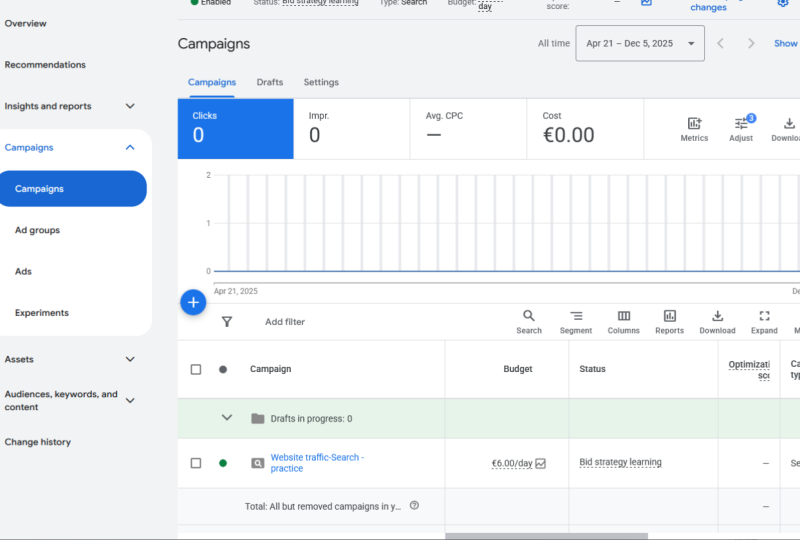This screenshot has width=800, height=540.
Task: Switch to the Drafts tab
Action: [x=270, y=82]
